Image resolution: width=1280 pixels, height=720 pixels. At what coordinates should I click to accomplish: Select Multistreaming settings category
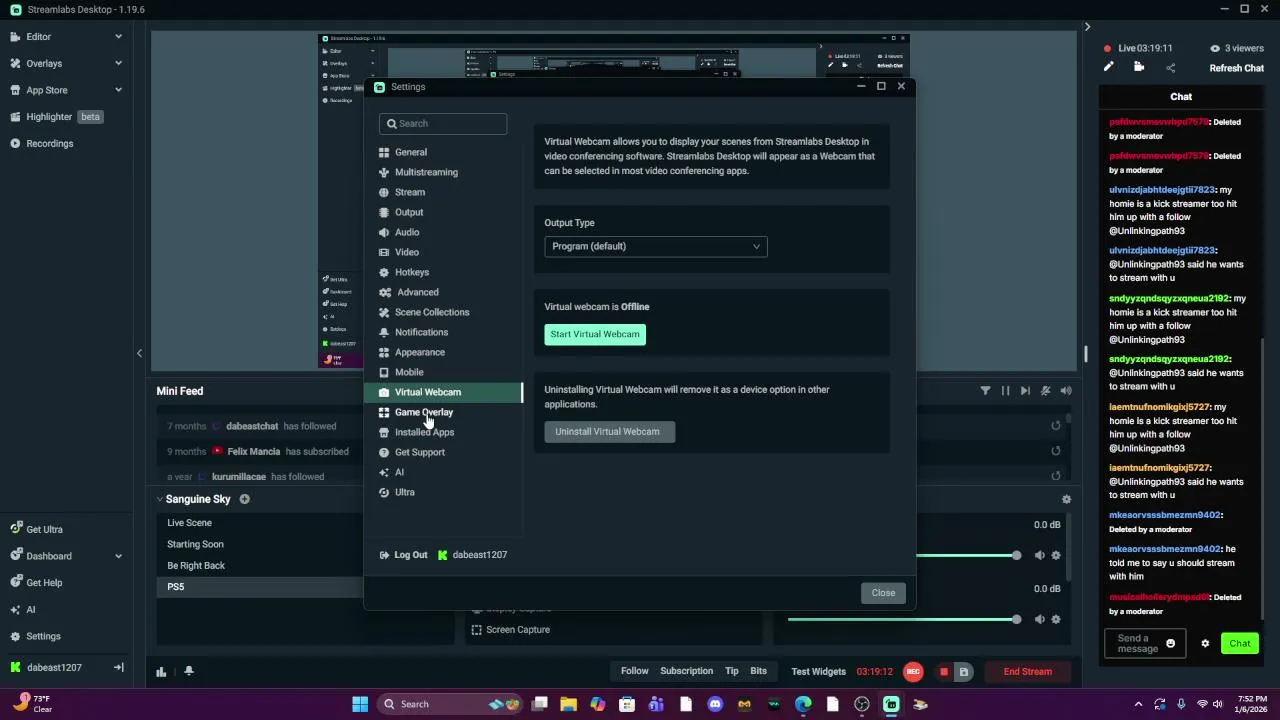coord(444,172)
